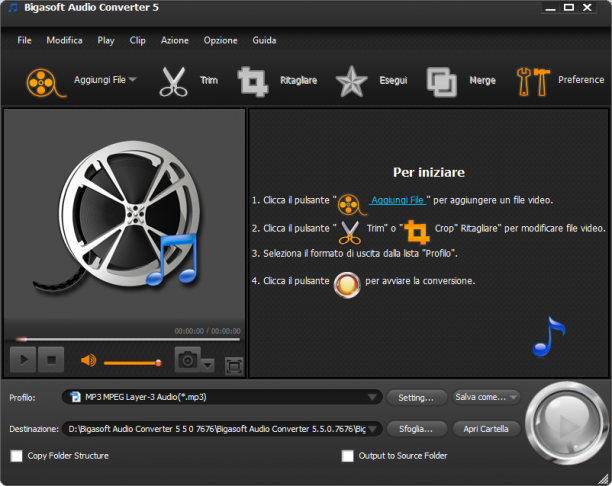
Task: Click the speaker volume mute icon
Action: [88, 360]
